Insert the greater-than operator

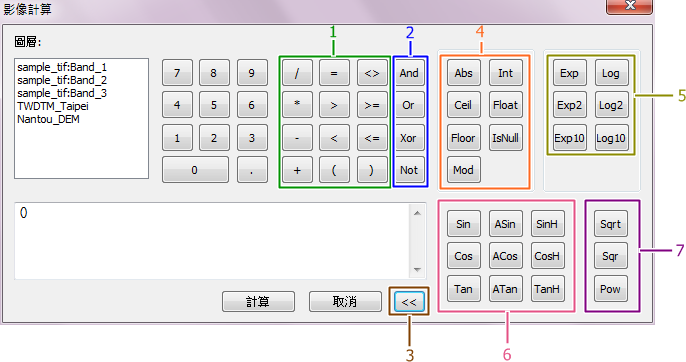pos(334,105)
